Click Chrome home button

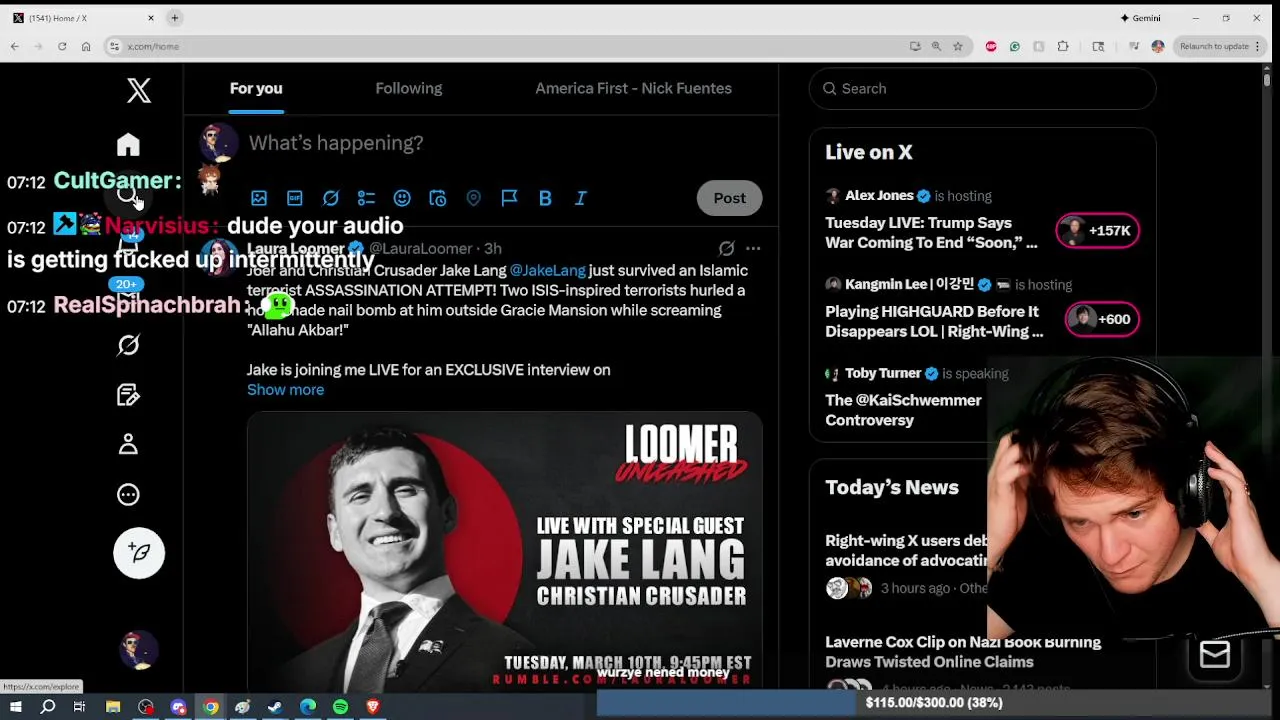(x=86, y=46)
